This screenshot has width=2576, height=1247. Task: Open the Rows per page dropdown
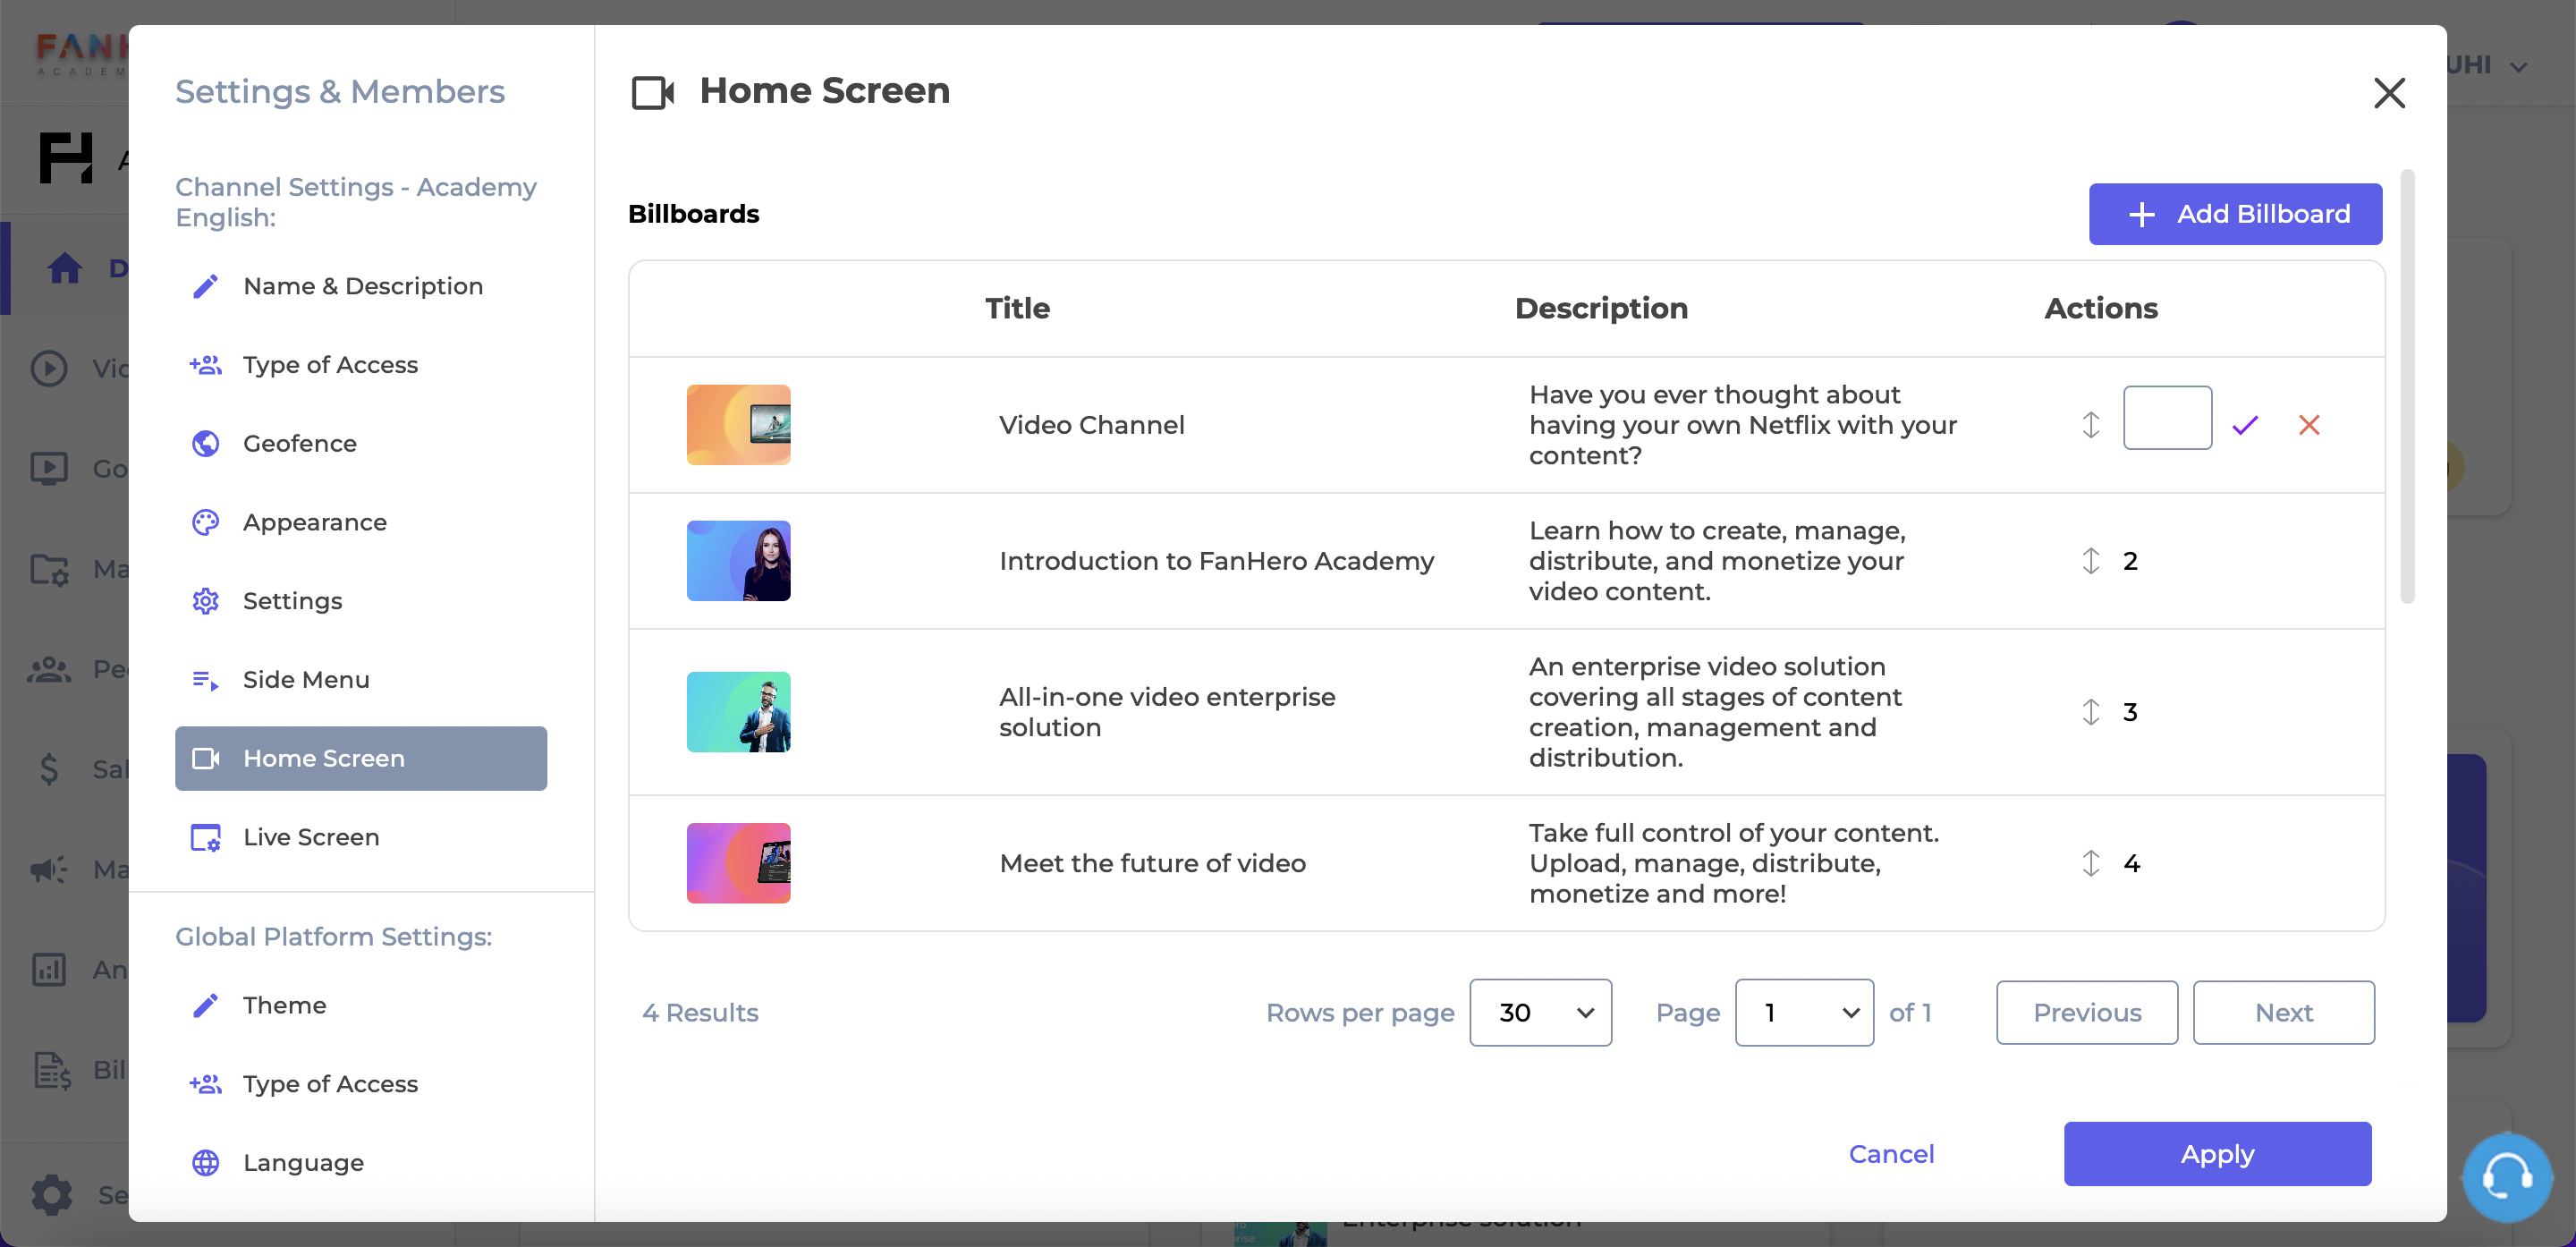[x=1540, y=1013]
